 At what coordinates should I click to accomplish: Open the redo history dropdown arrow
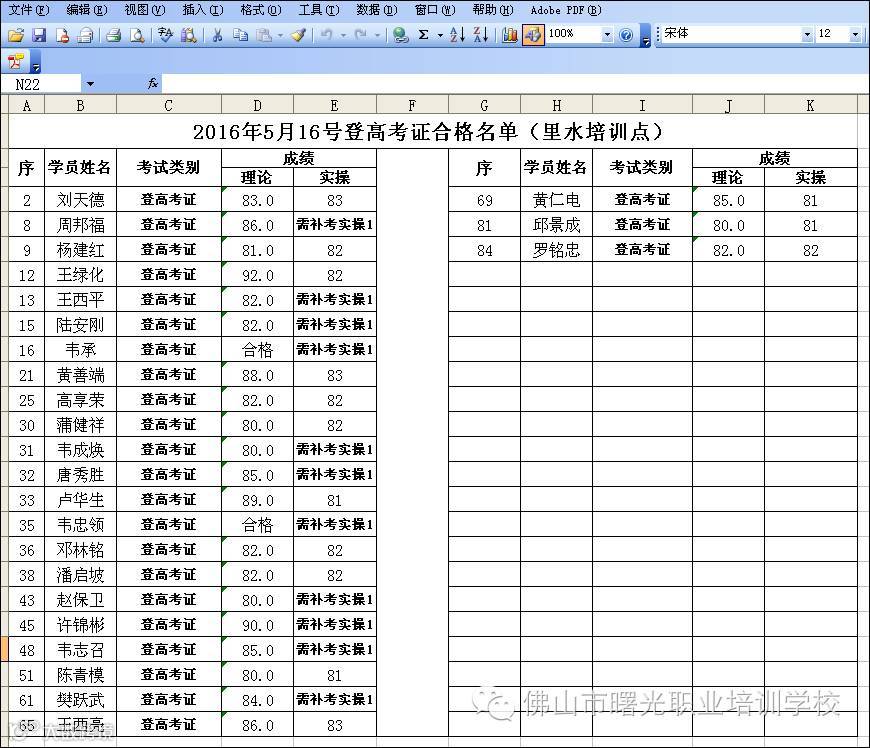378,35
